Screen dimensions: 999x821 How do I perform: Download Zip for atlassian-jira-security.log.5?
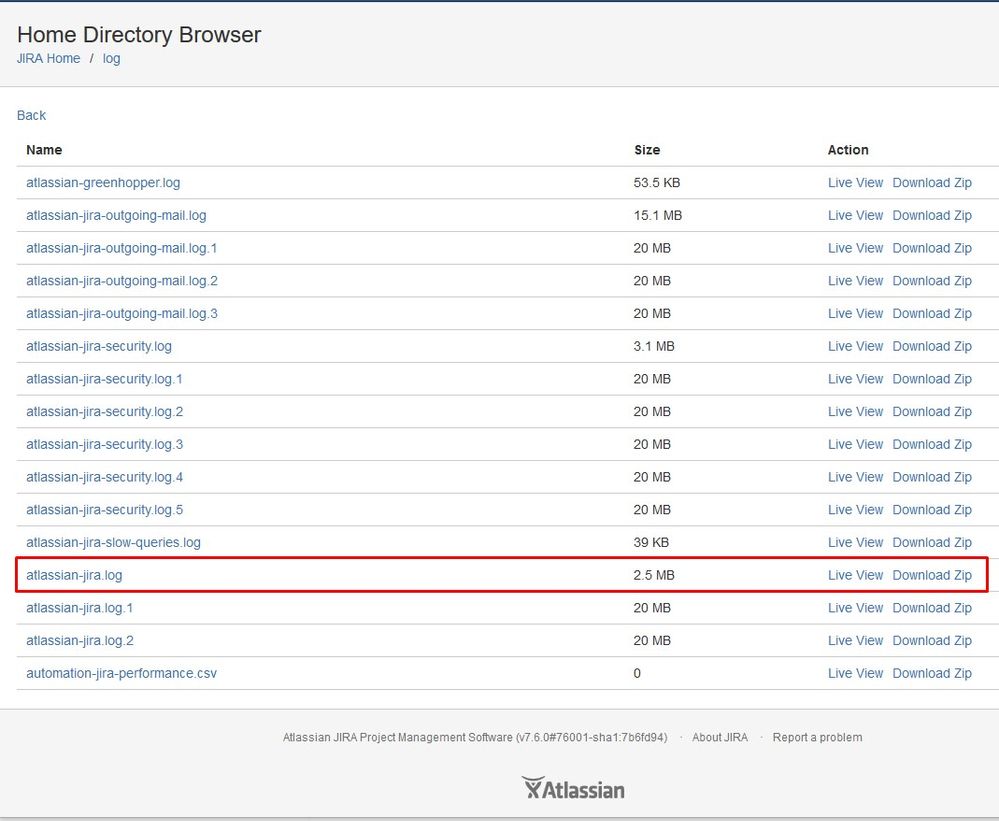(932, 510)
